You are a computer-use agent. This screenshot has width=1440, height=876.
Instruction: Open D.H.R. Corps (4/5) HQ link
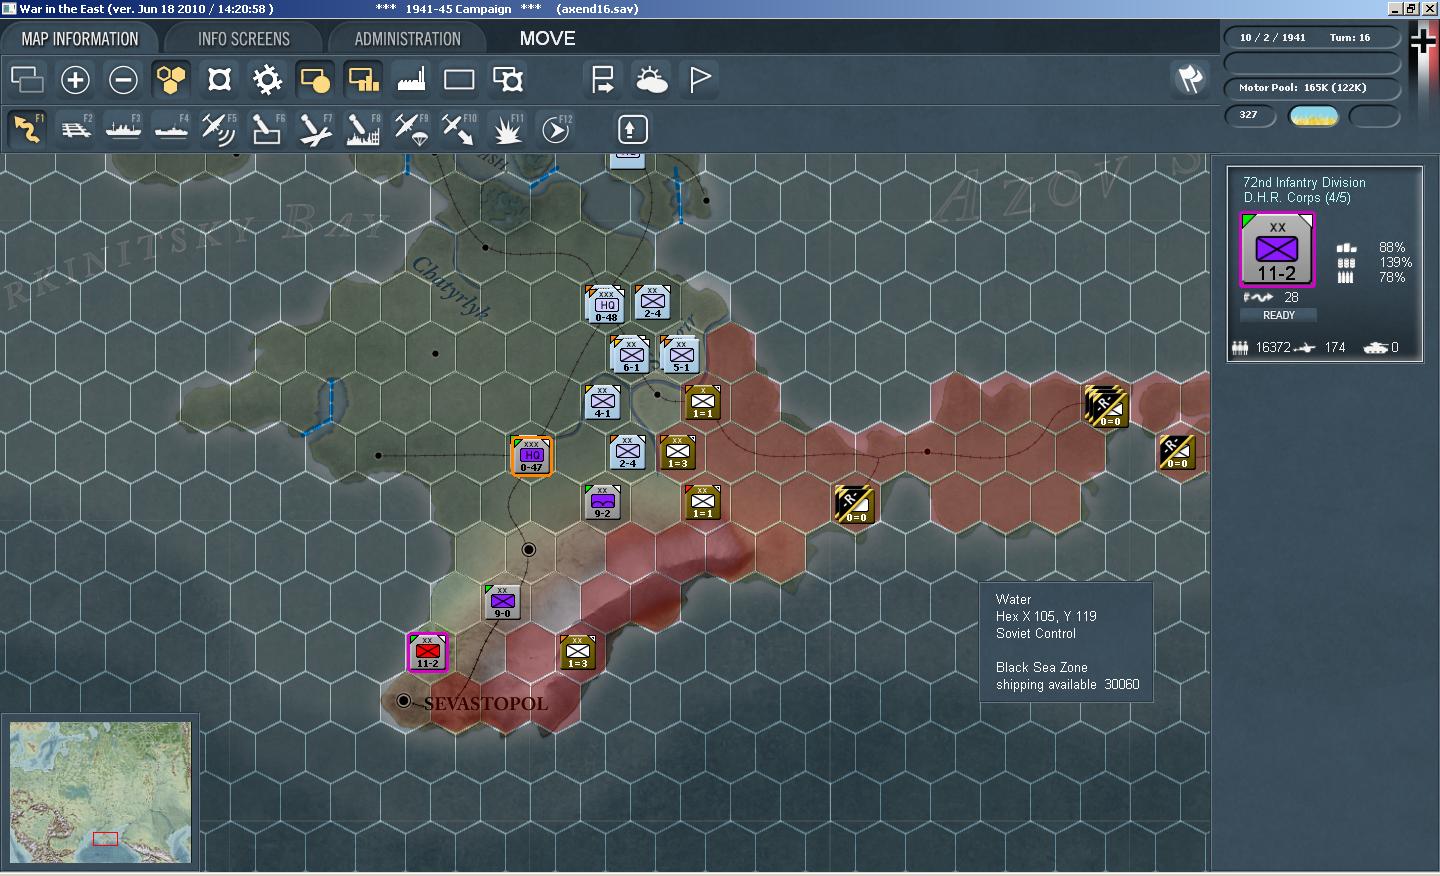click(x=1297, y=198)
